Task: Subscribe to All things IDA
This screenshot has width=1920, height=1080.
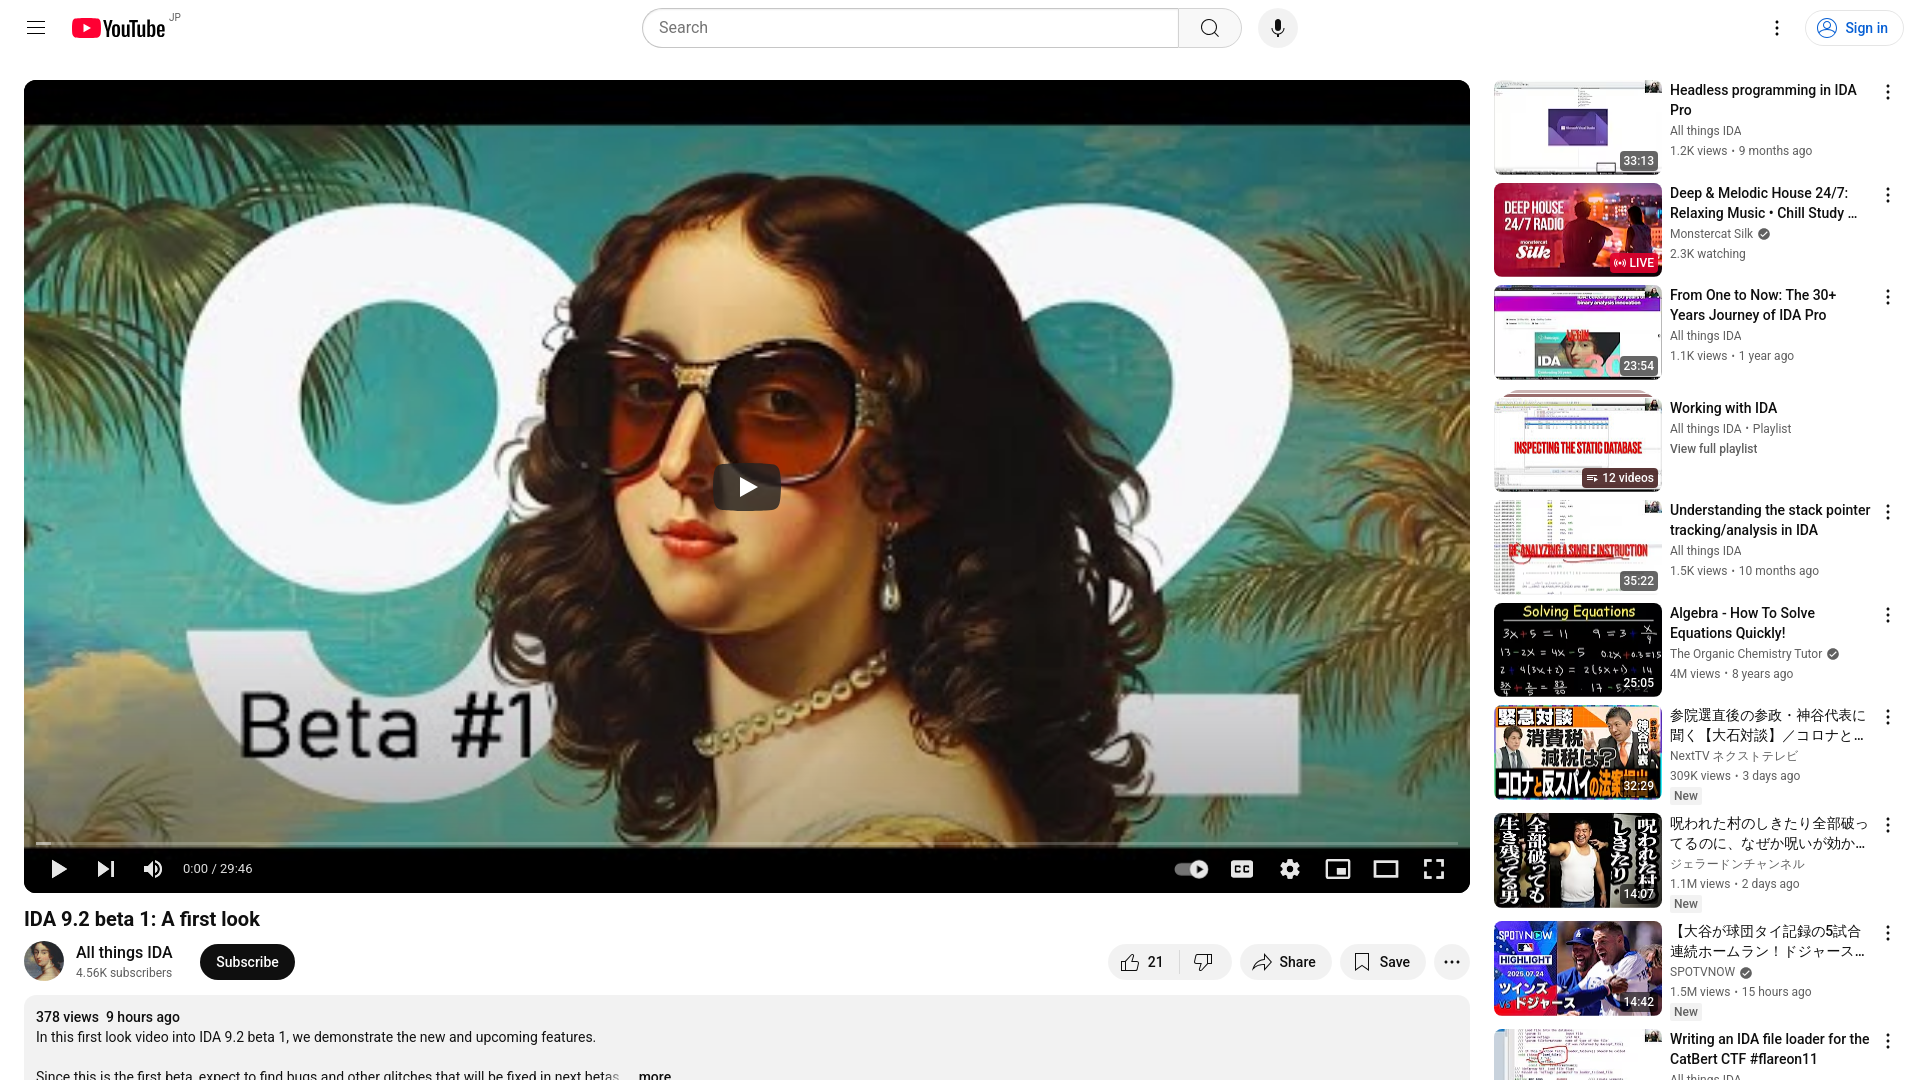Action: (247, 962)
